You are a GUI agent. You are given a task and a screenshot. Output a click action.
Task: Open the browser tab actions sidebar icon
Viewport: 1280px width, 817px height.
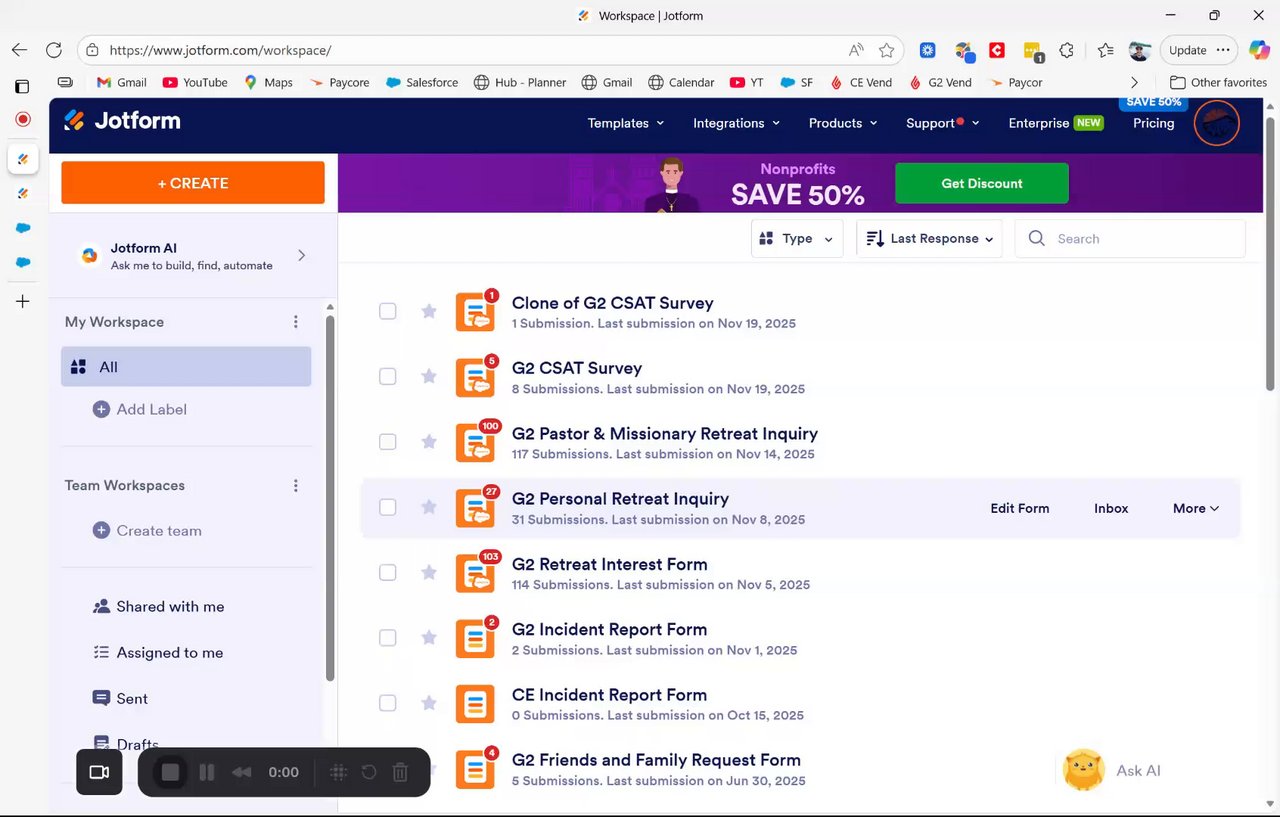(x=22, y=86)
